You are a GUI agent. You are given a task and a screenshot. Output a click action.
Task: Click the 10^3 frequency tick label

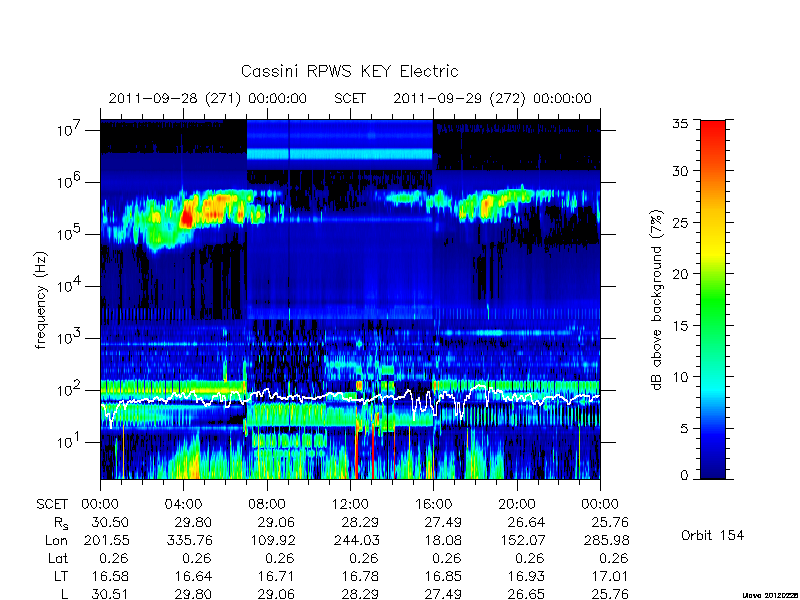tap(70, 338)
